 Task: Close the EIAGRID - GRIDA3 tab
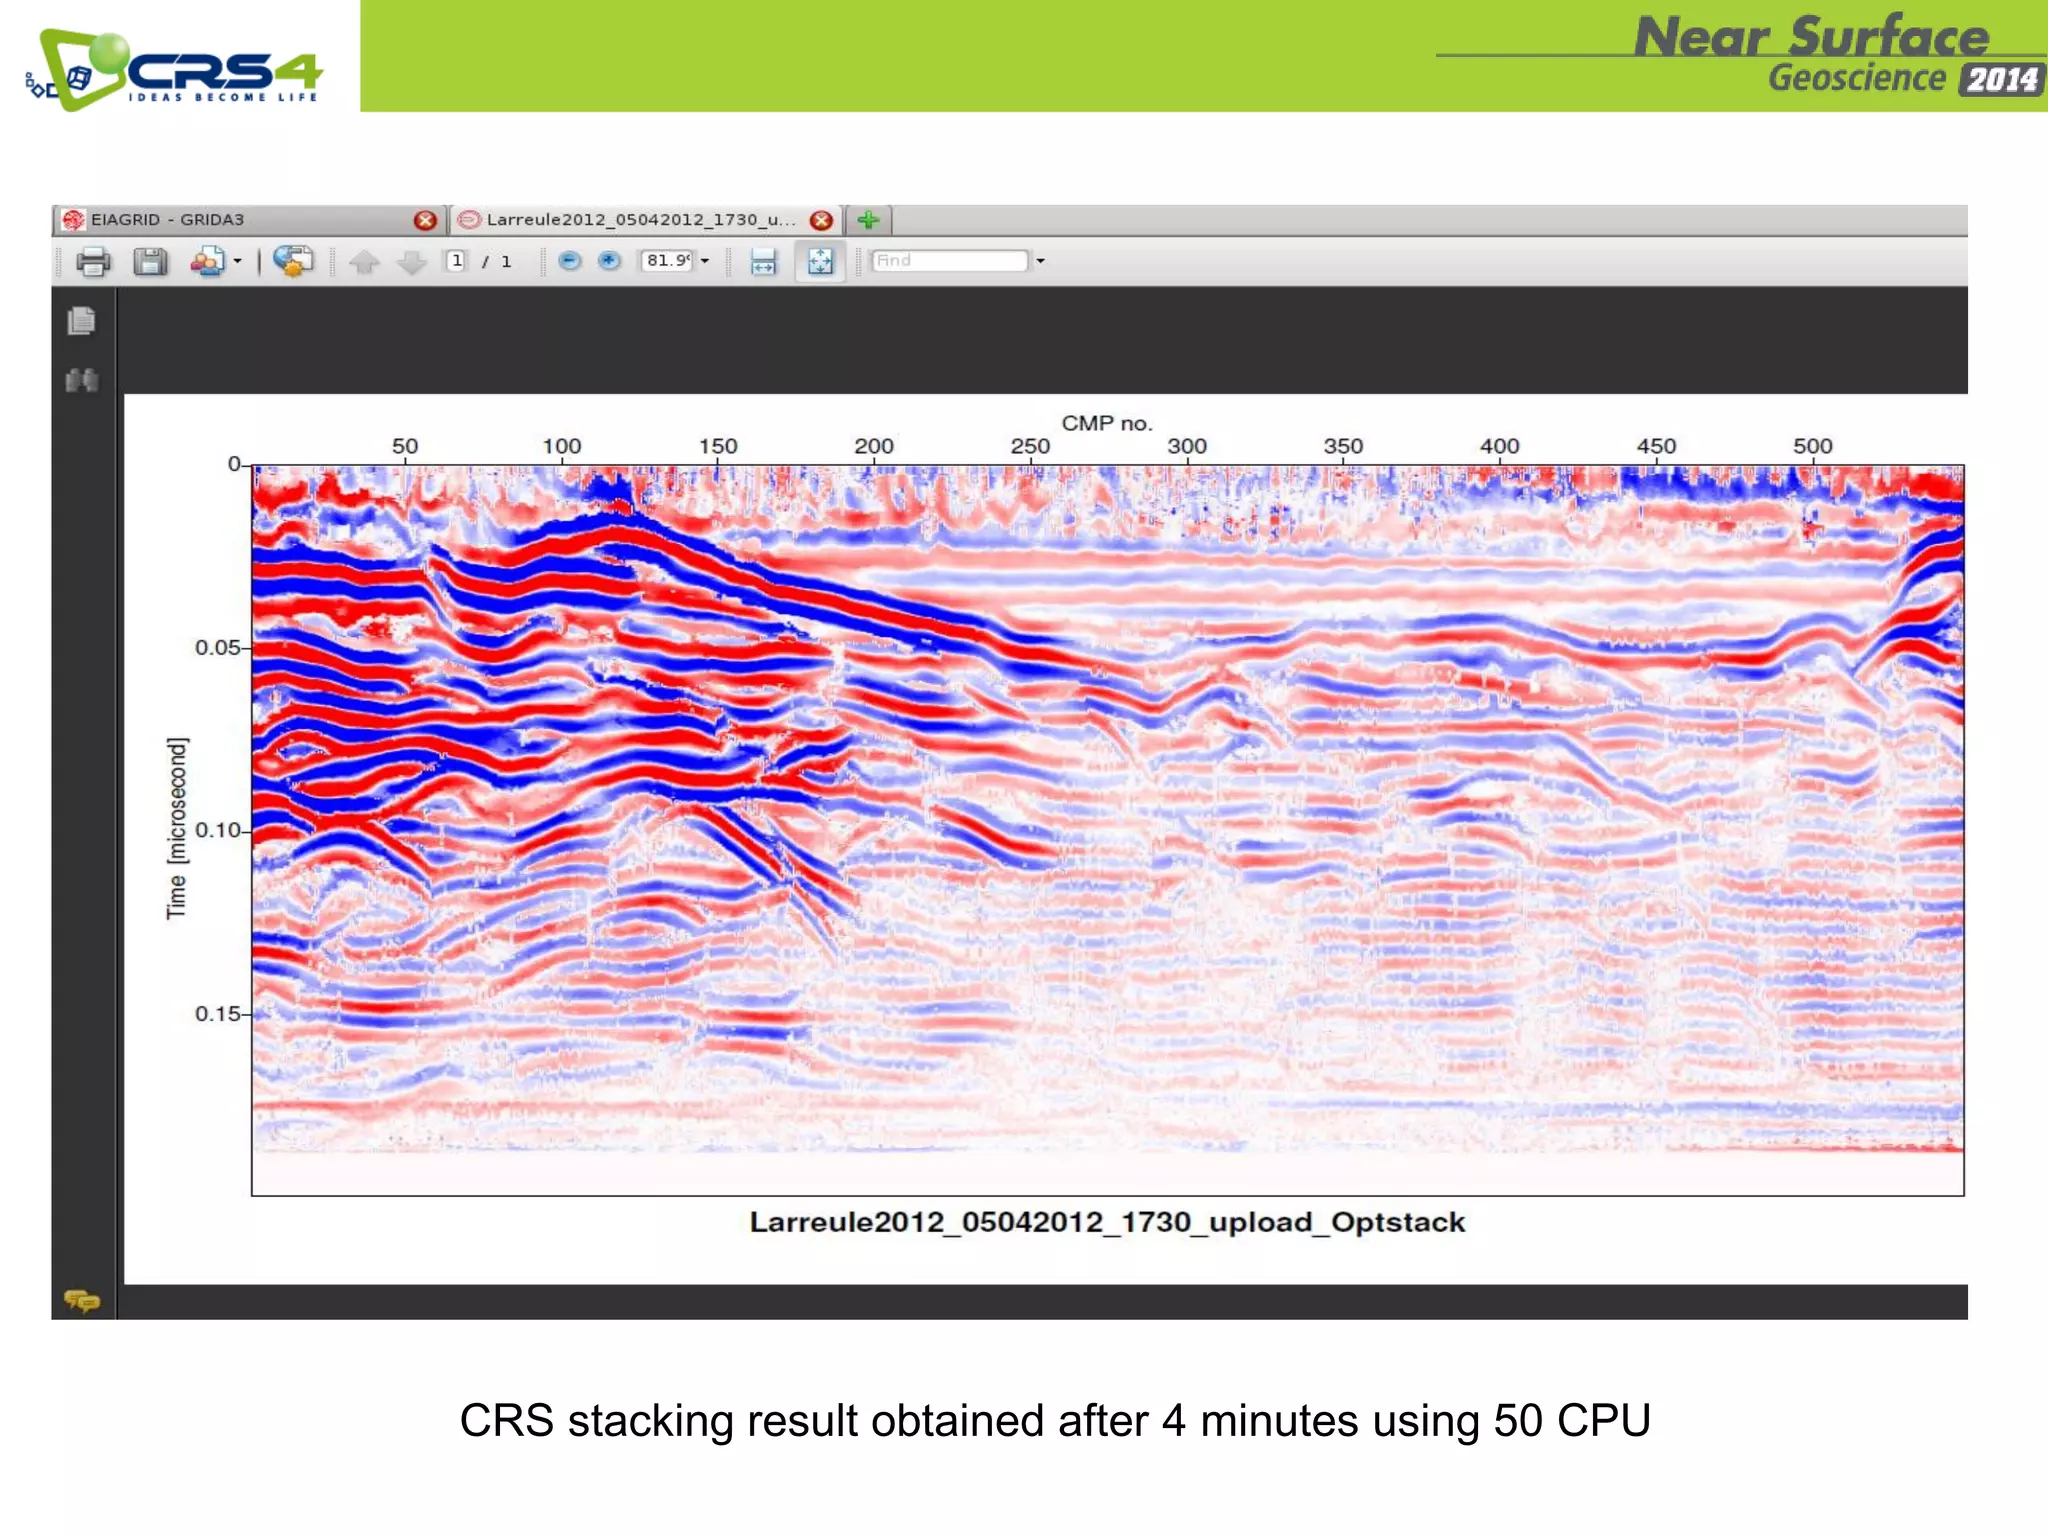point(425,220)
